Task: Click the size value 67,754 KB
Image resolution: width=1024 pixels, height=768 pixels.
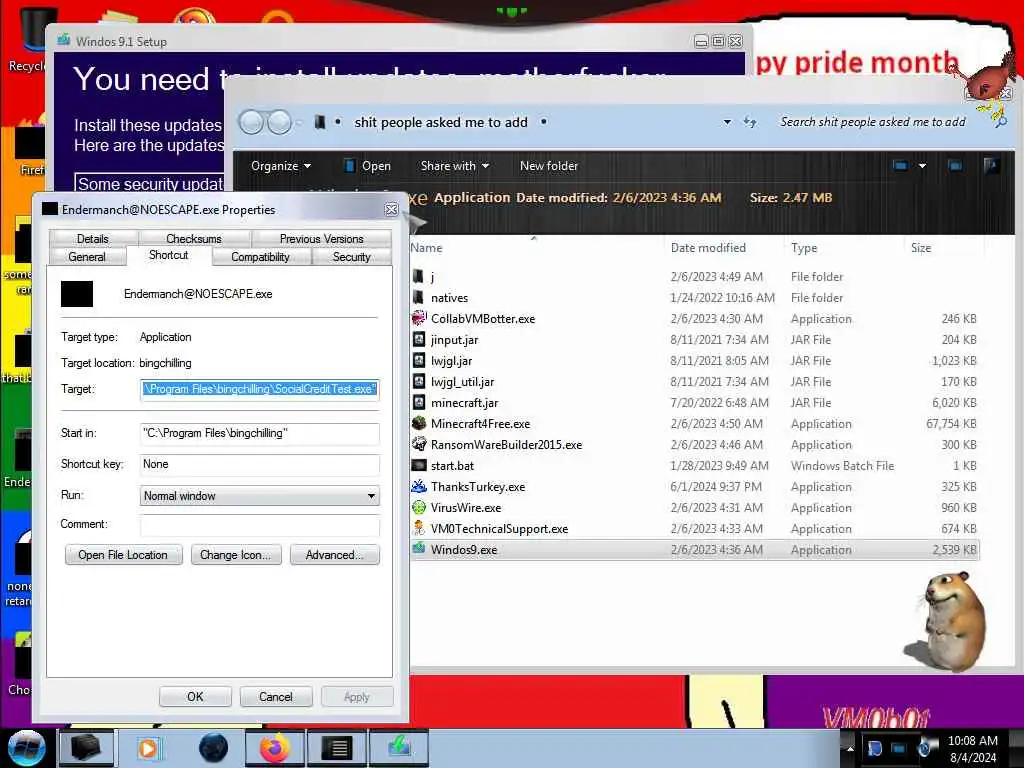Action: (x=951, y=423)
